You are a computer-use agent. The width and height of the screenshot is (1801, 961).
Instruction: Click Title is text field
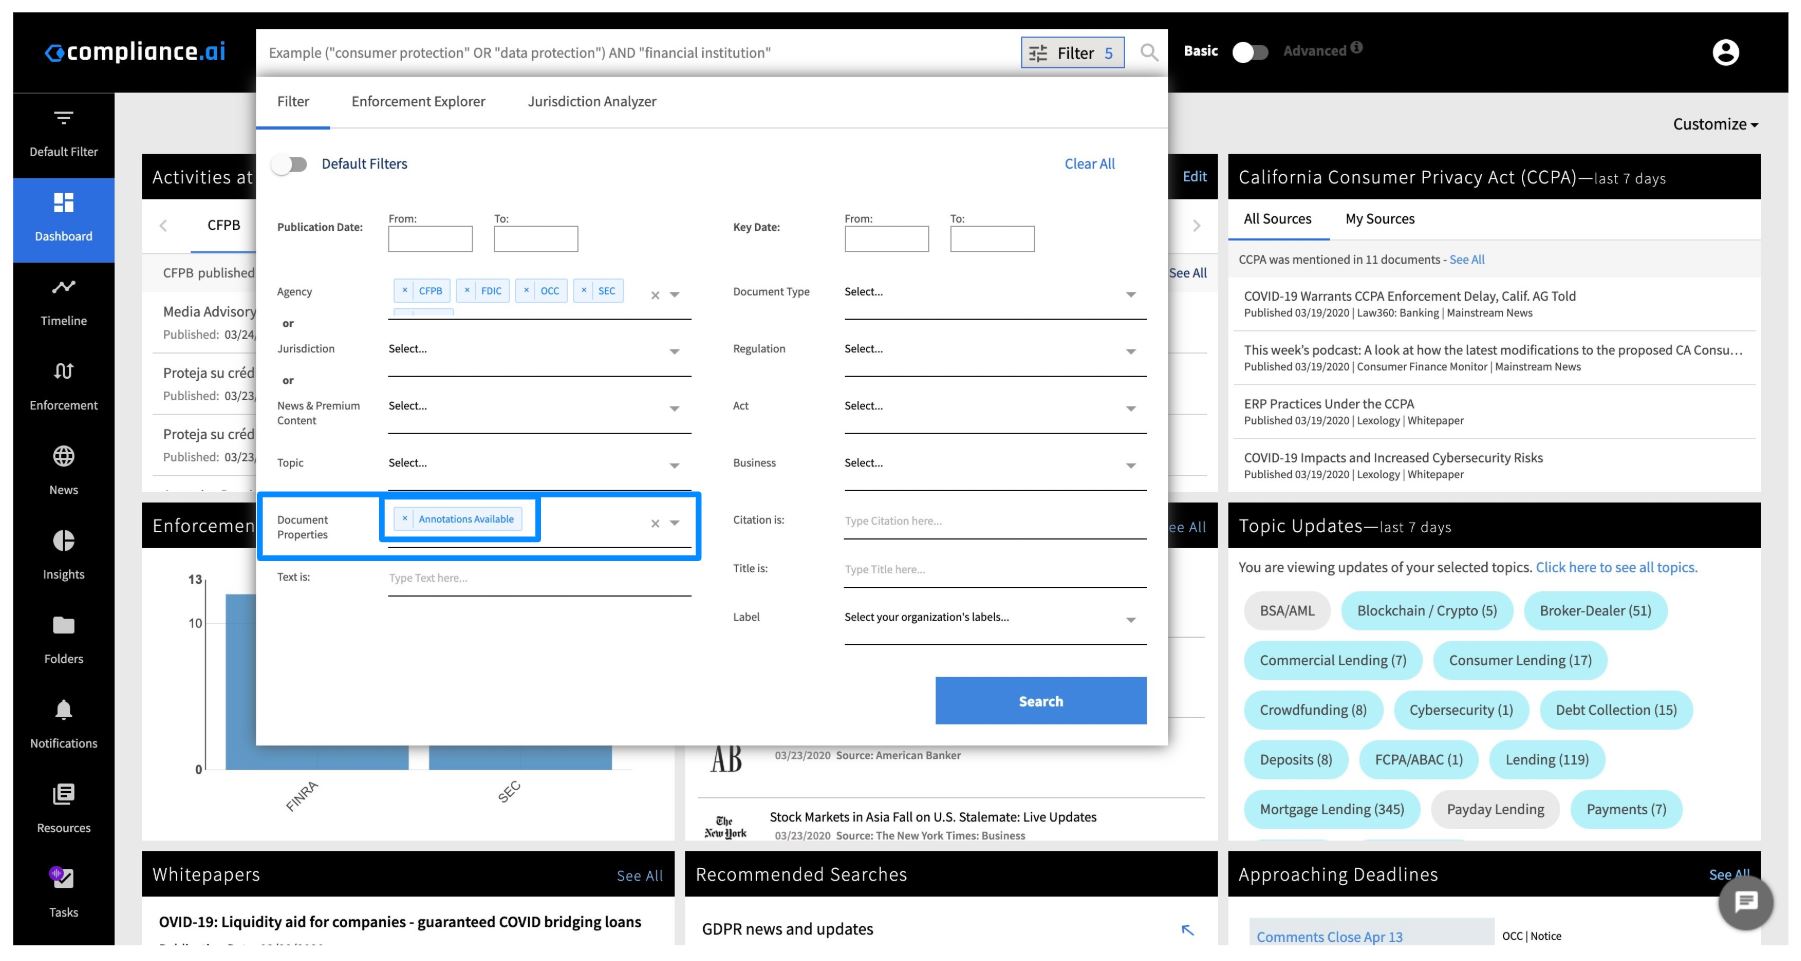point(995,570)
